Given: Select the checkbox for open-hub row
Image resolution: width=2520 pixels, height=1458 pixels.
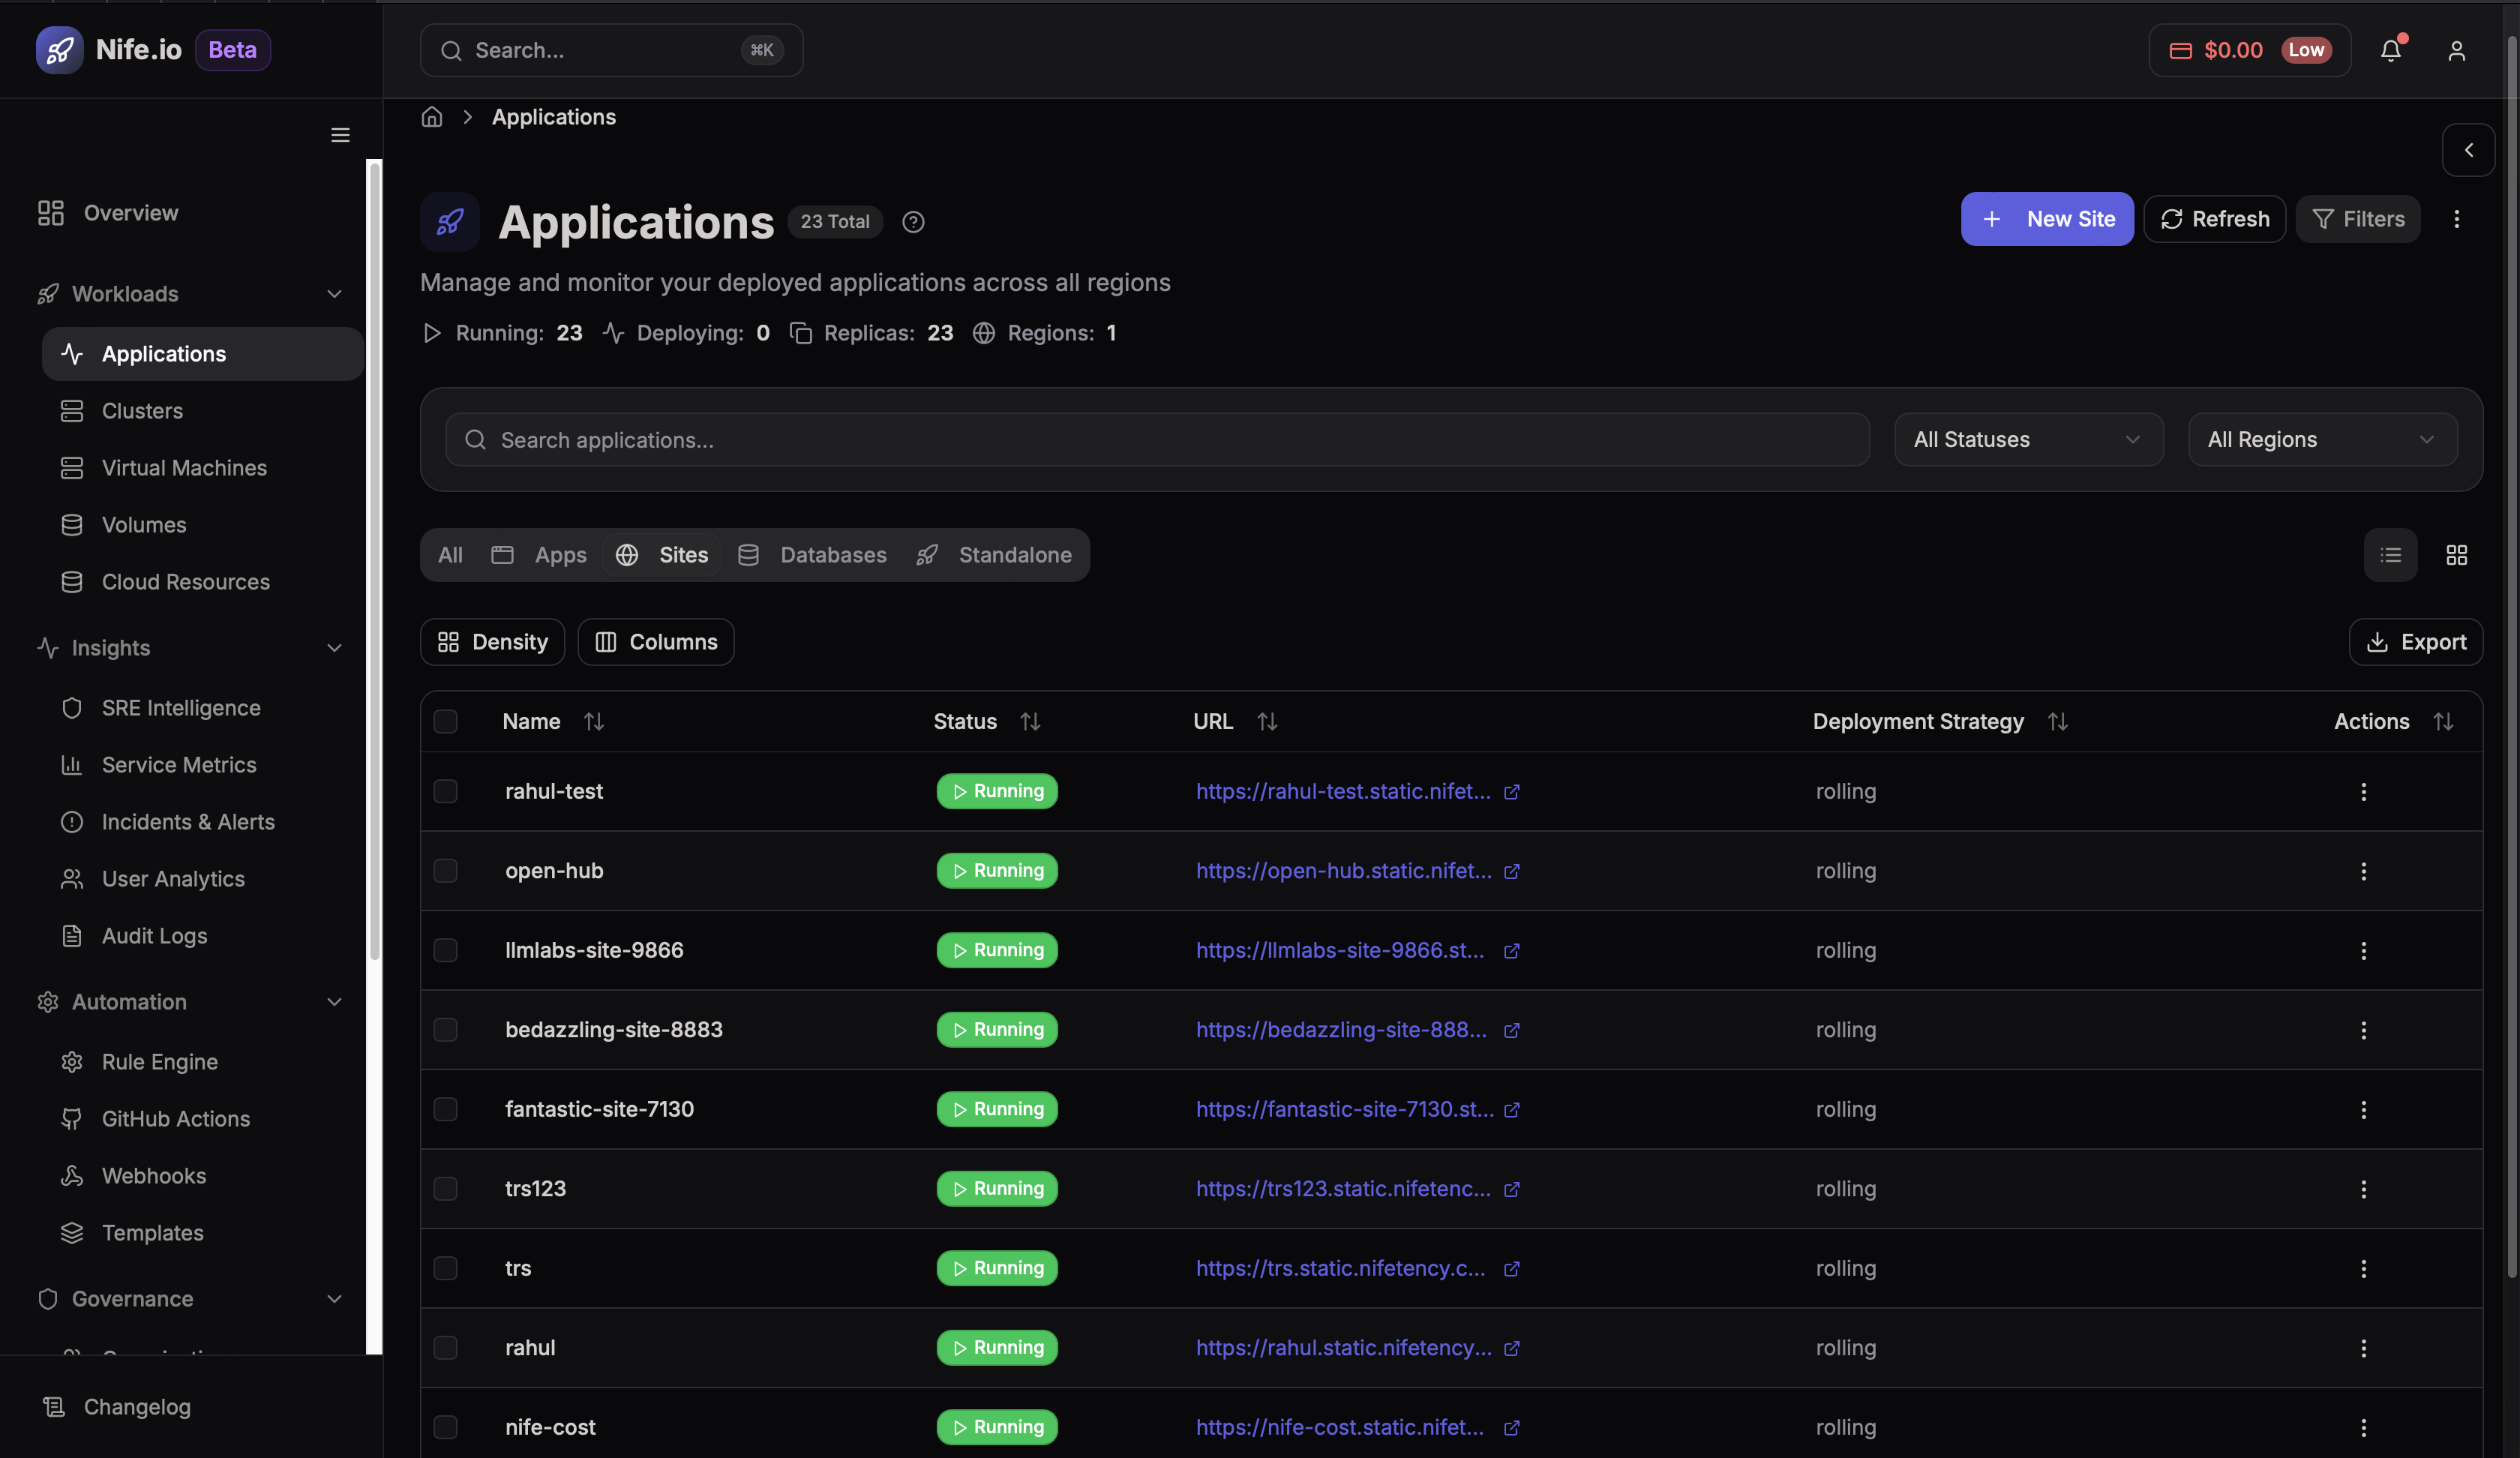Looking at the screenshot, I should coord(446,870).
